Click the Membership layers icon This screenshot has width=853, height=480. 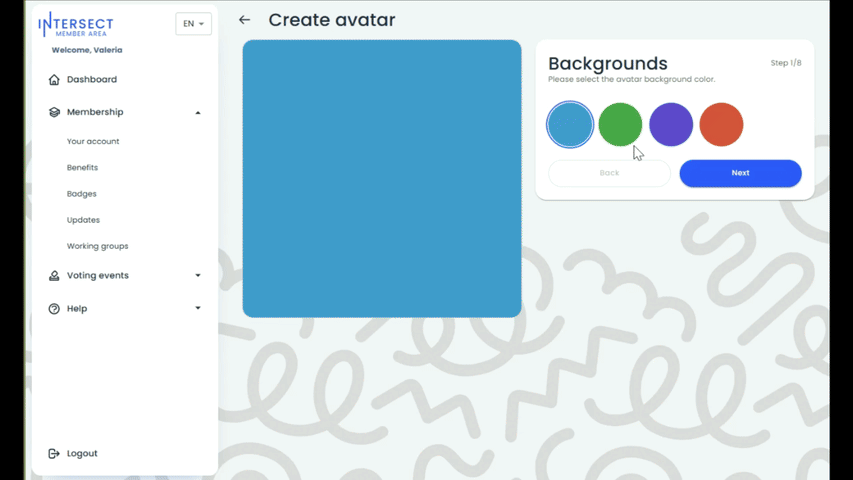(x=54, y=112)
